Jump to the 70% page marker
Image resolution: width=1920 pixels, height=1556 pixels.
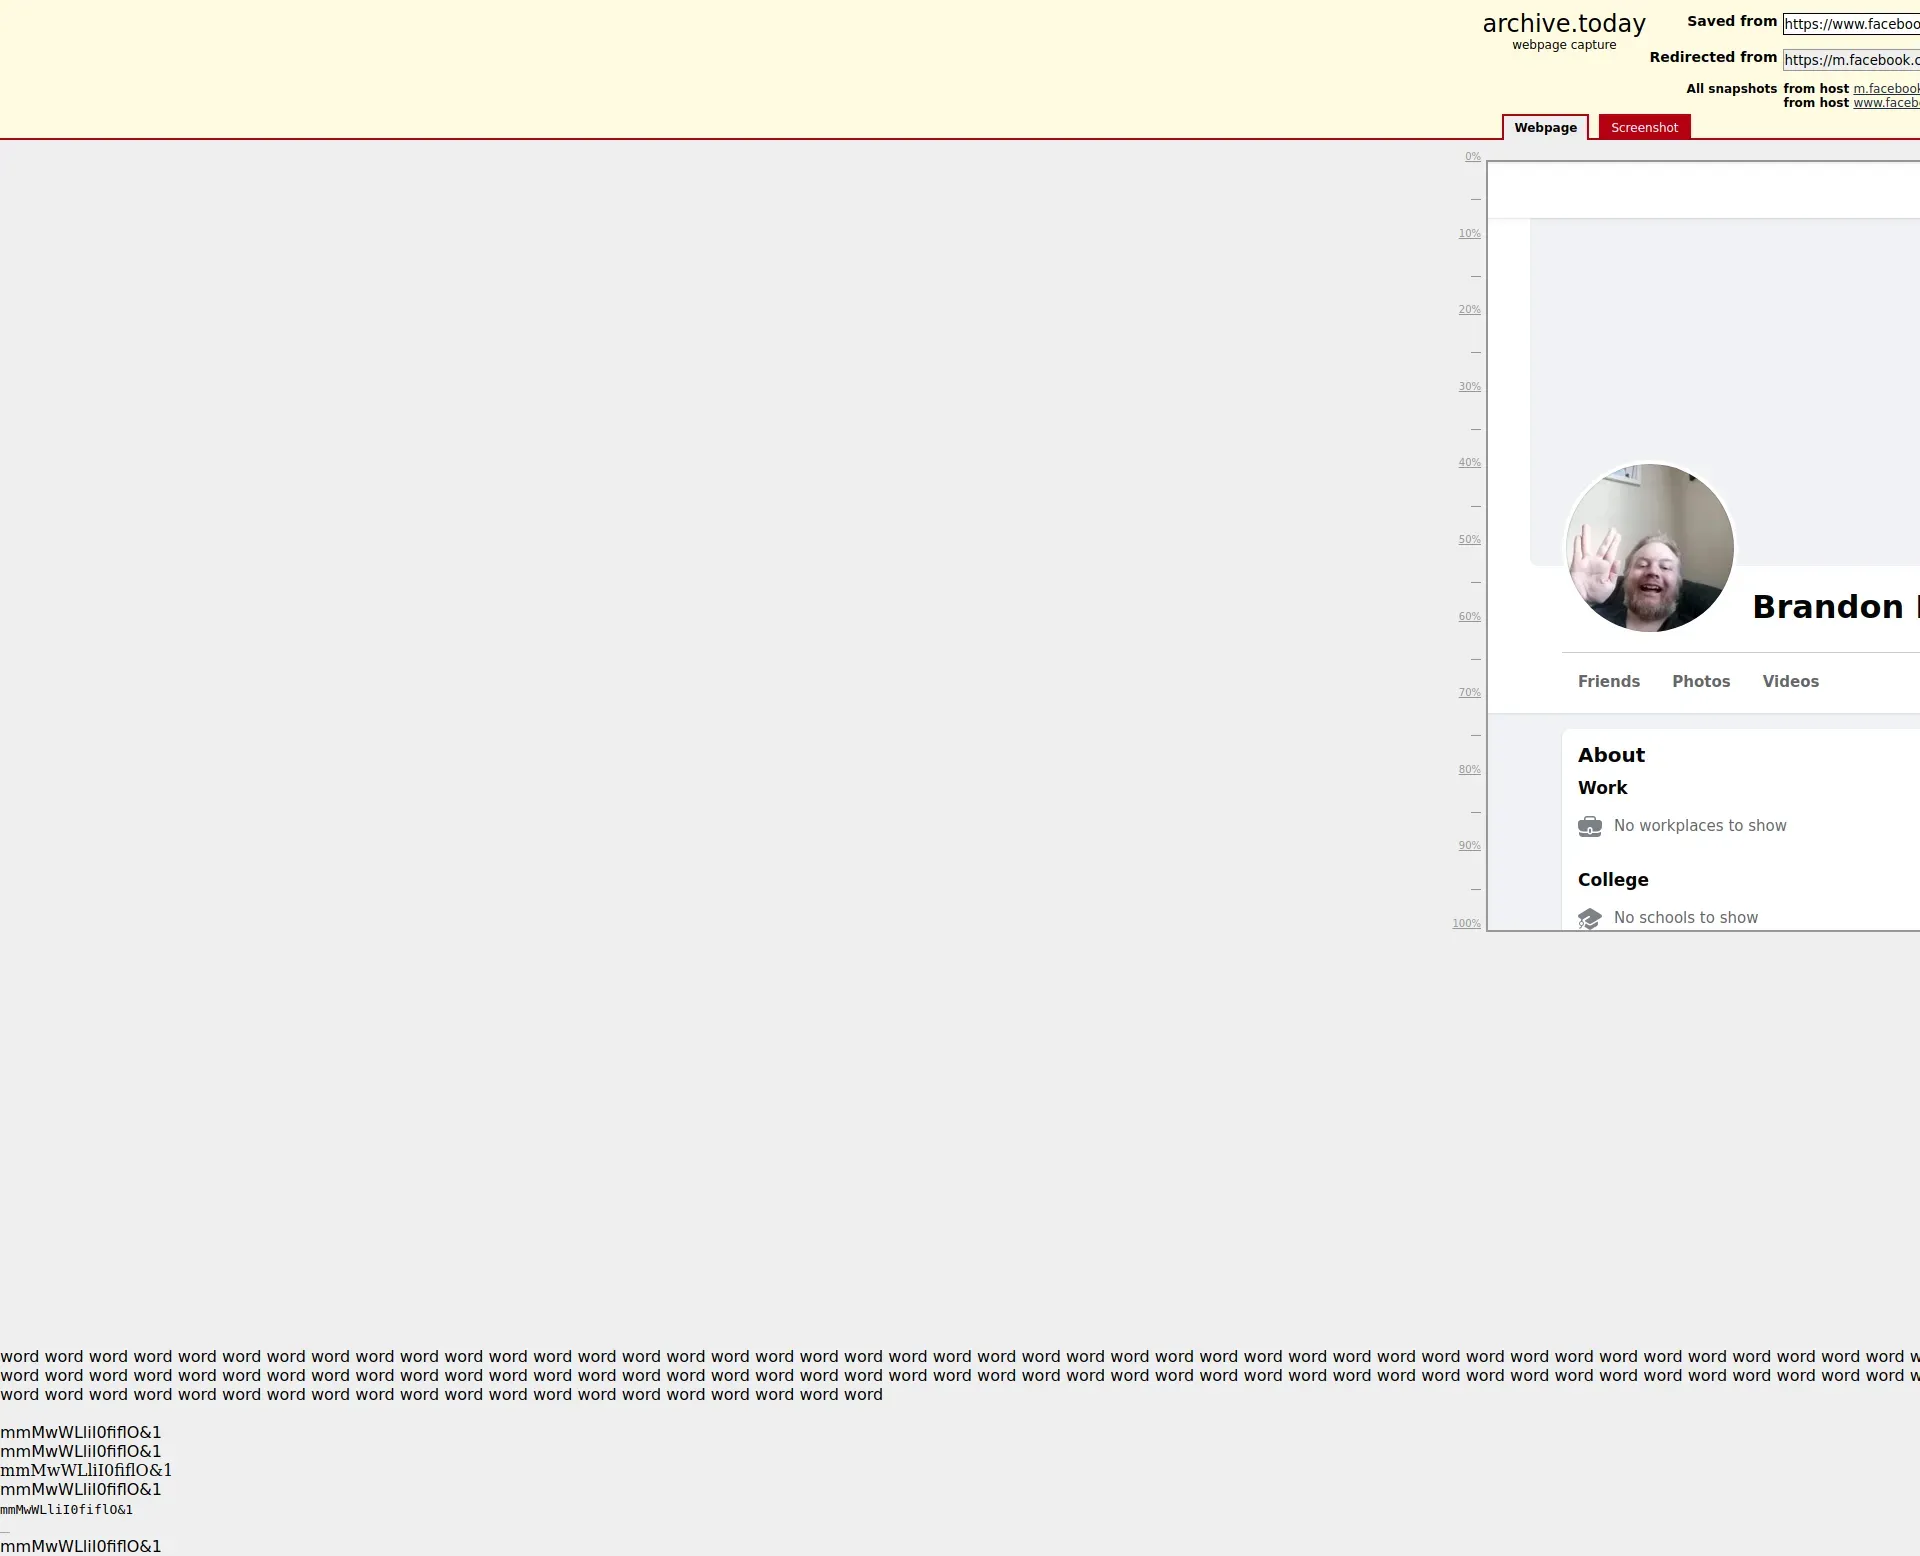[1469, 693]
